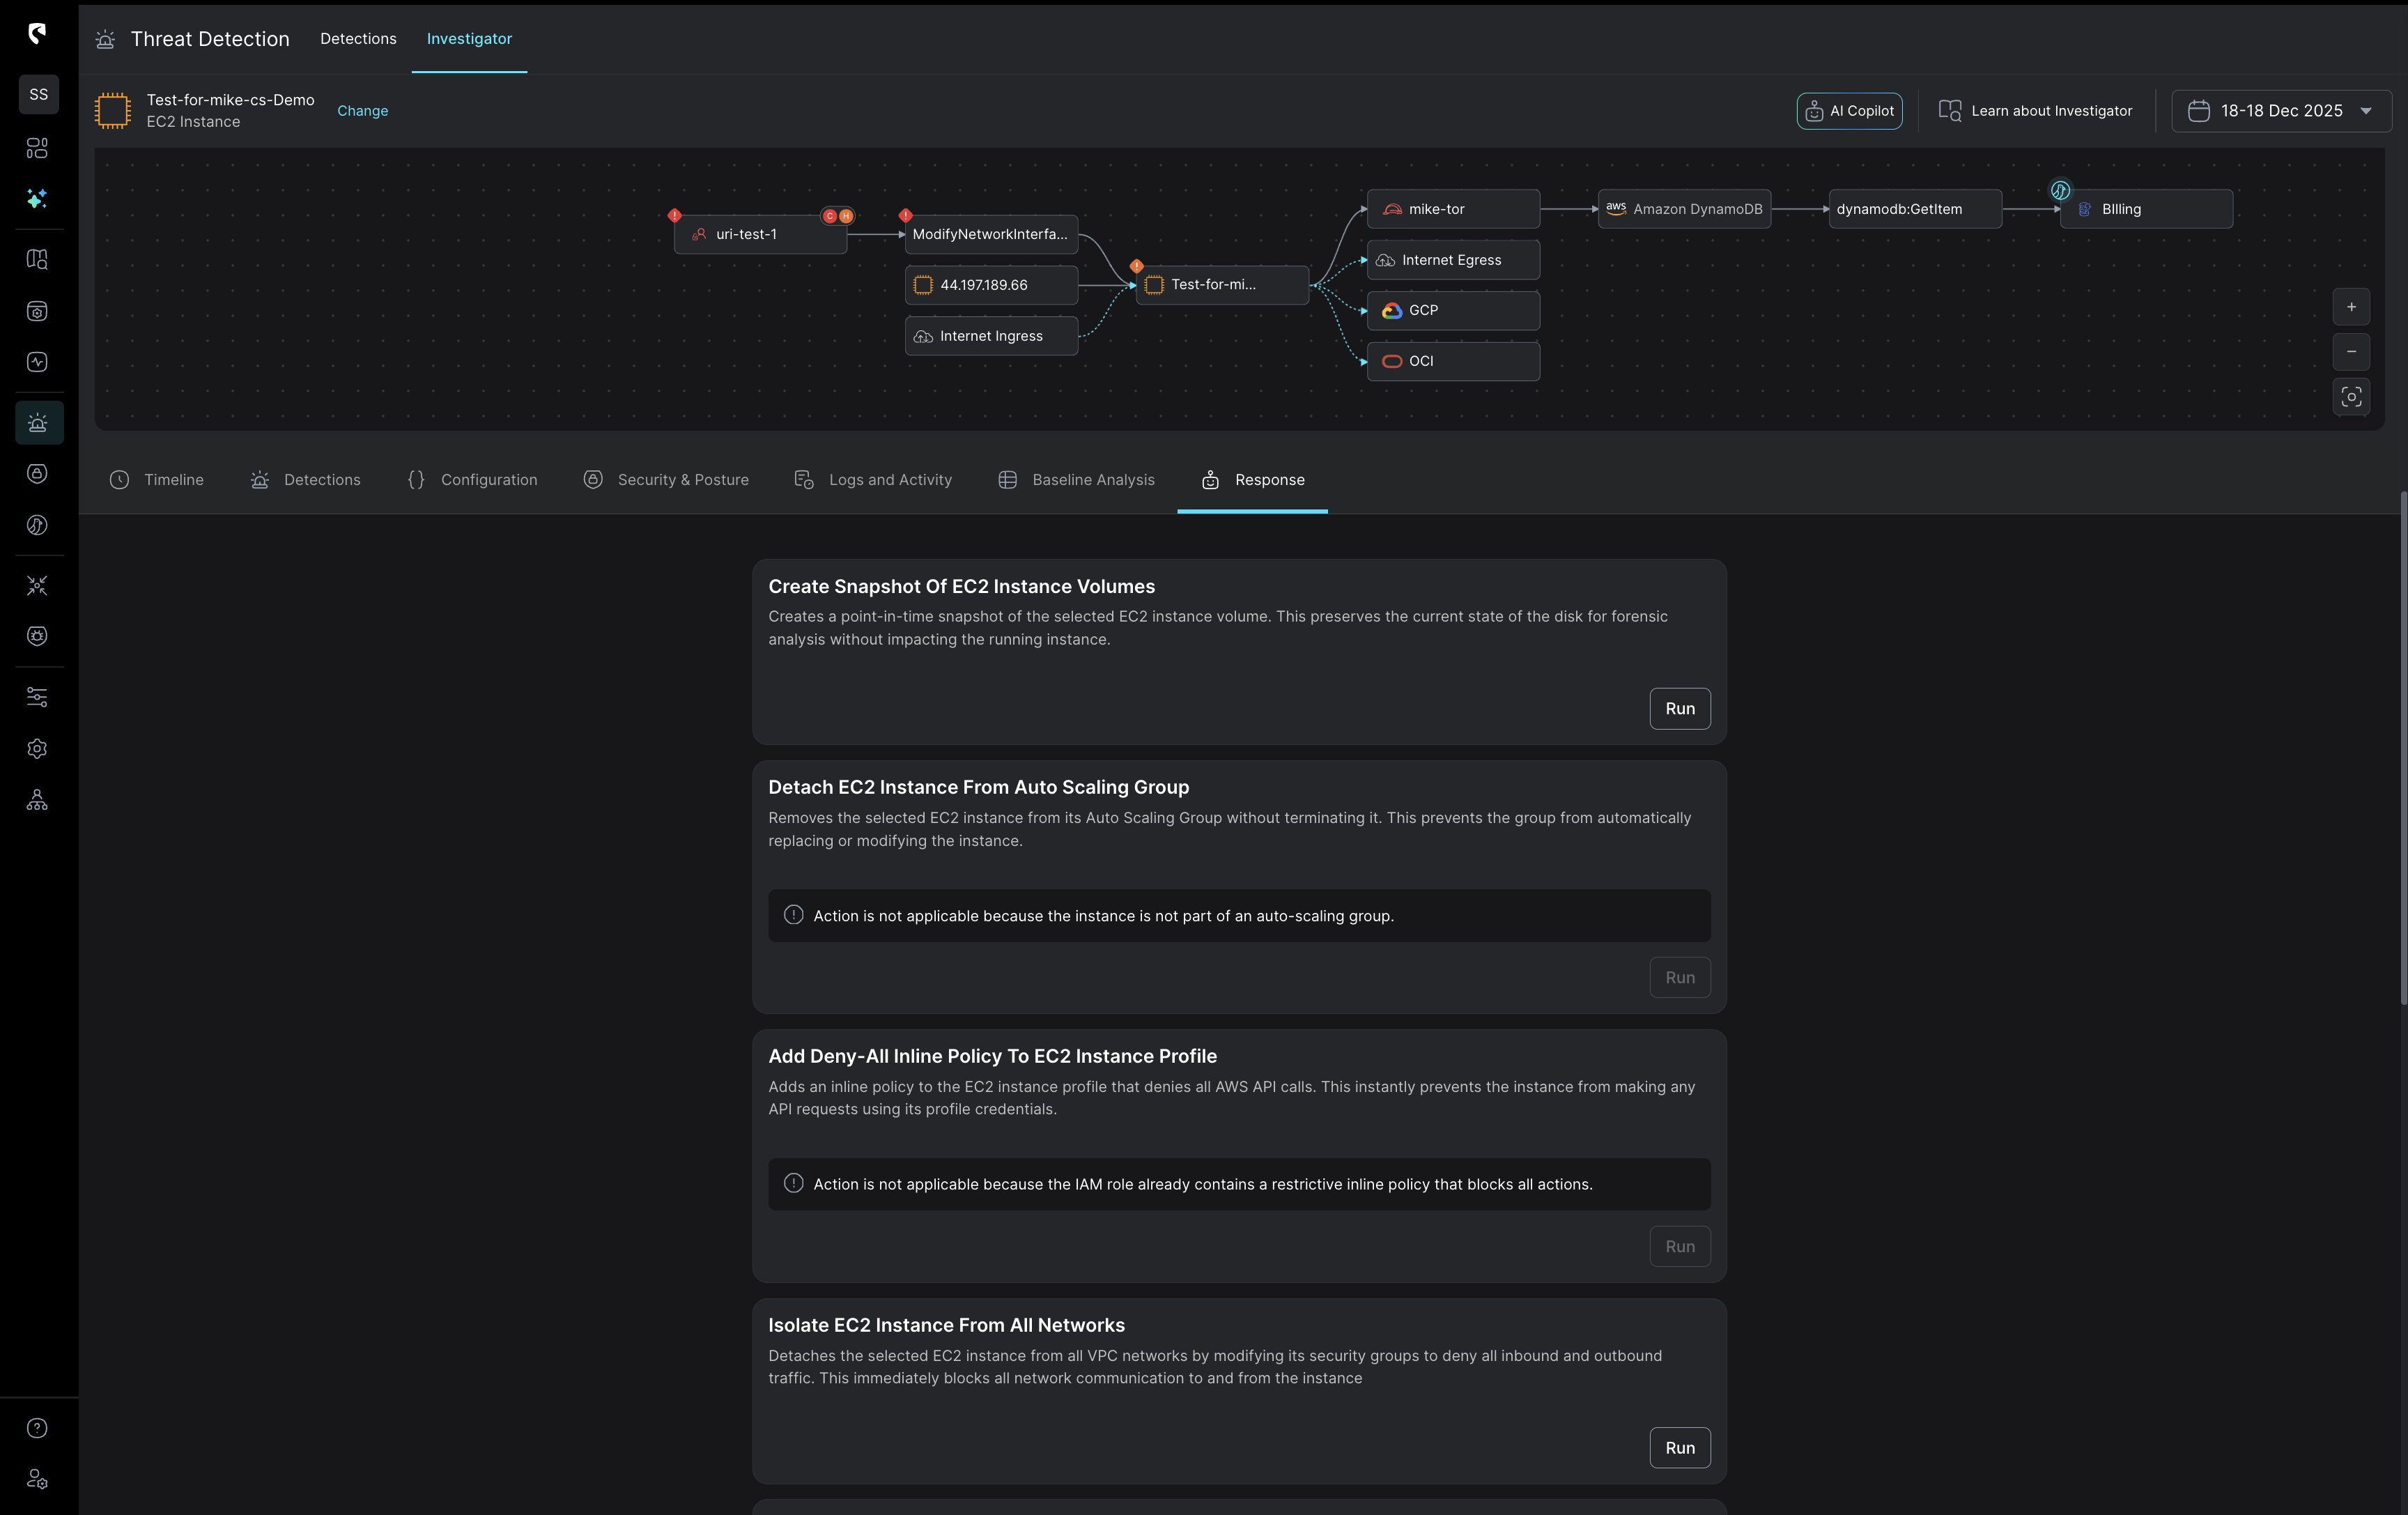Select the Amazon DynamoDB graph node
The width and height of the screenshot is (2408, 1515).
coord(1684,209)
